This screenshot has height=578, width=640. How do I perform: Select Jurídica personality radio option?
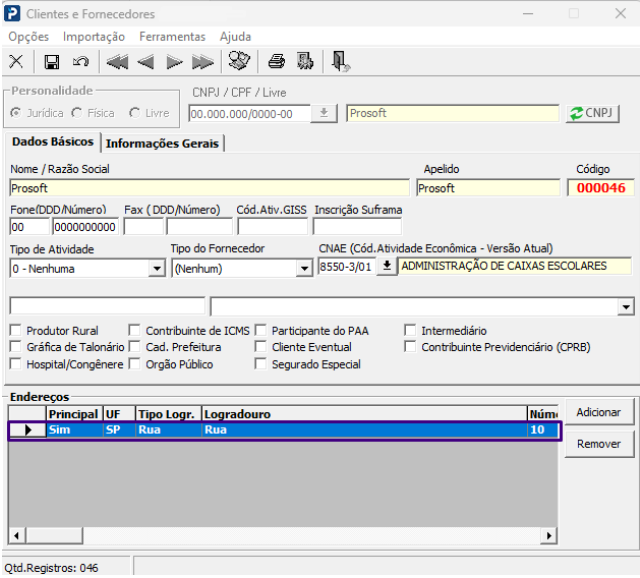pos(16,113)
